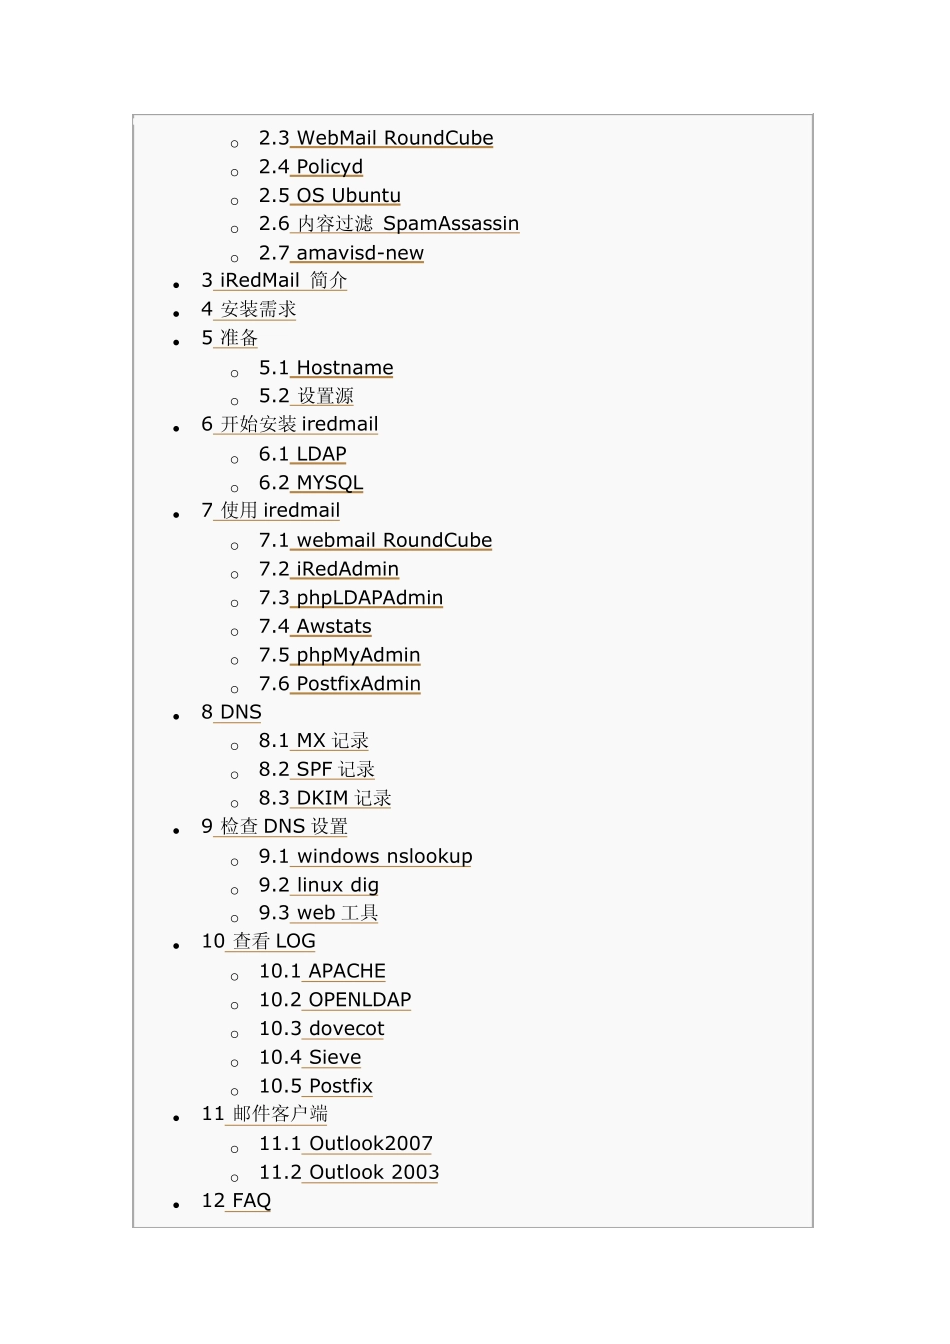Open the 9.1 windows nslookup link
The height and width of the screenshot is (1344, 950).
366,856
